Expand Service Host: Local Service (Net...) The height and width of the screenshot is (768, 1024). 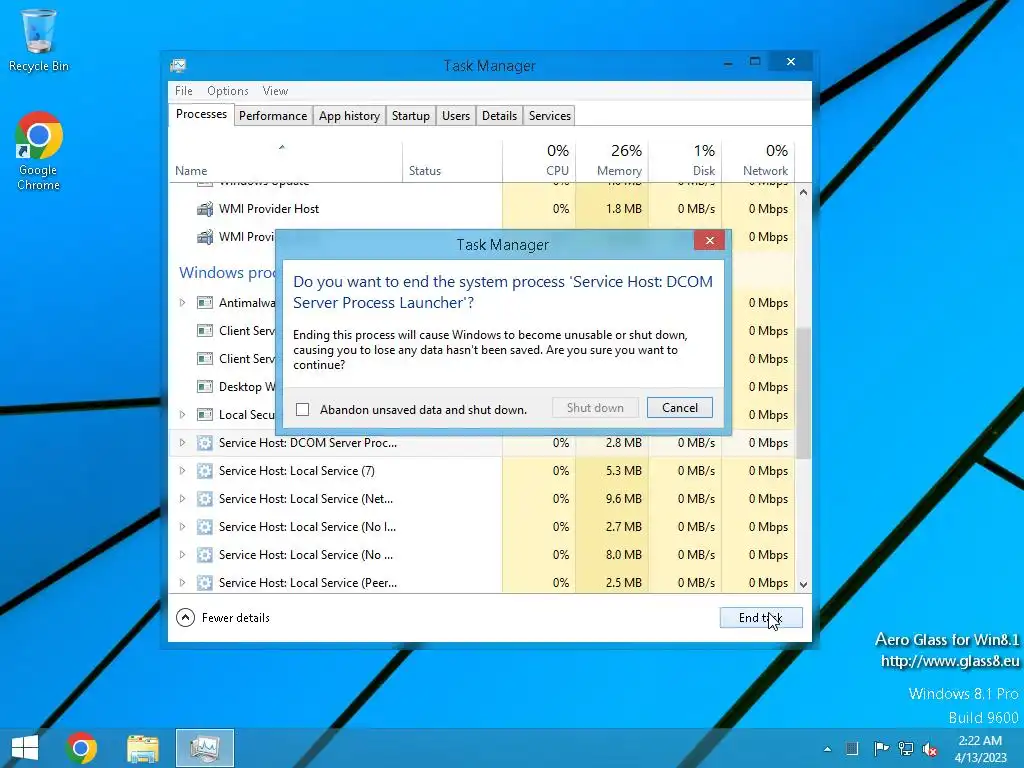coord(182,499)
